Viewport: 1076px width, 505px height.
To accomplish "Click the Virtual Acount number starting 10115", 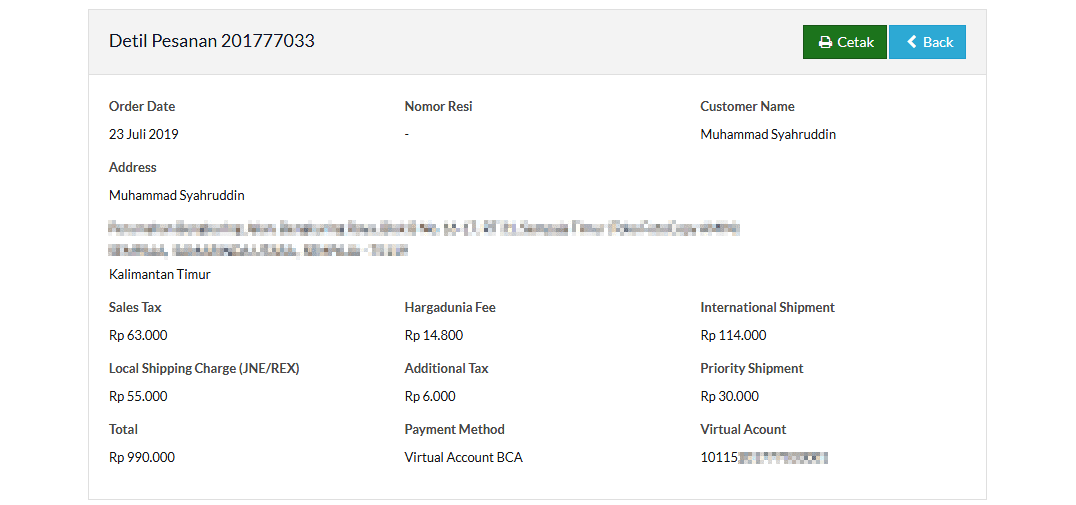I will pyautogui.click(x=764, y=458).
